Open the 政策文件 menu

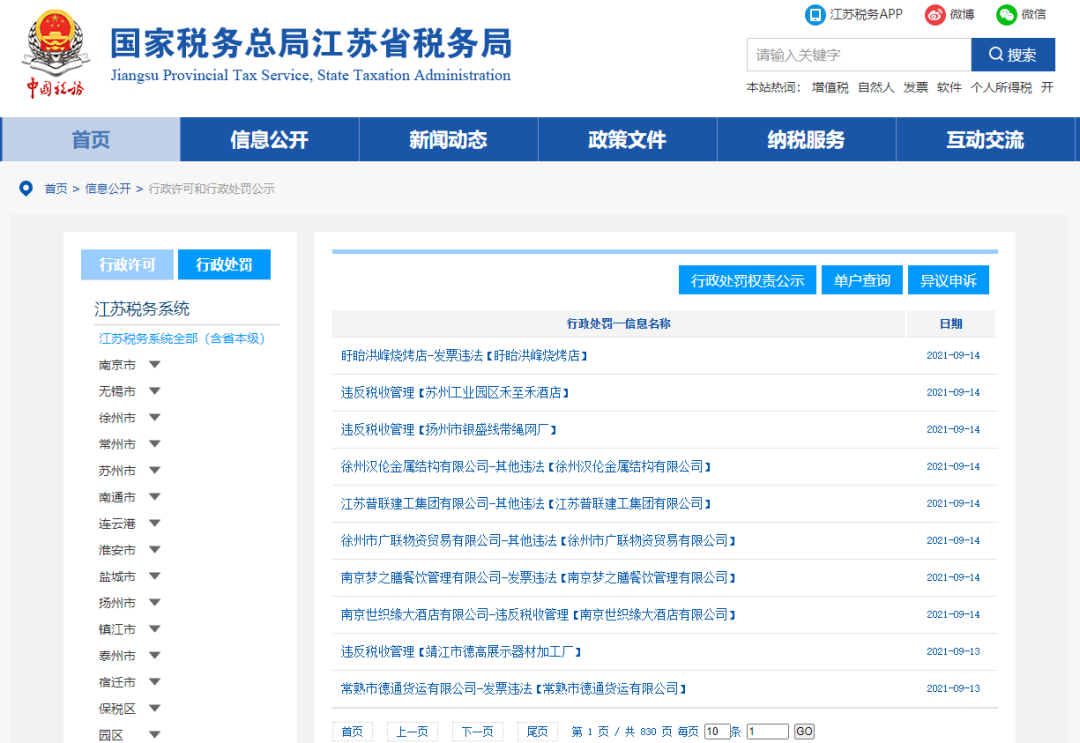[627, 140]
